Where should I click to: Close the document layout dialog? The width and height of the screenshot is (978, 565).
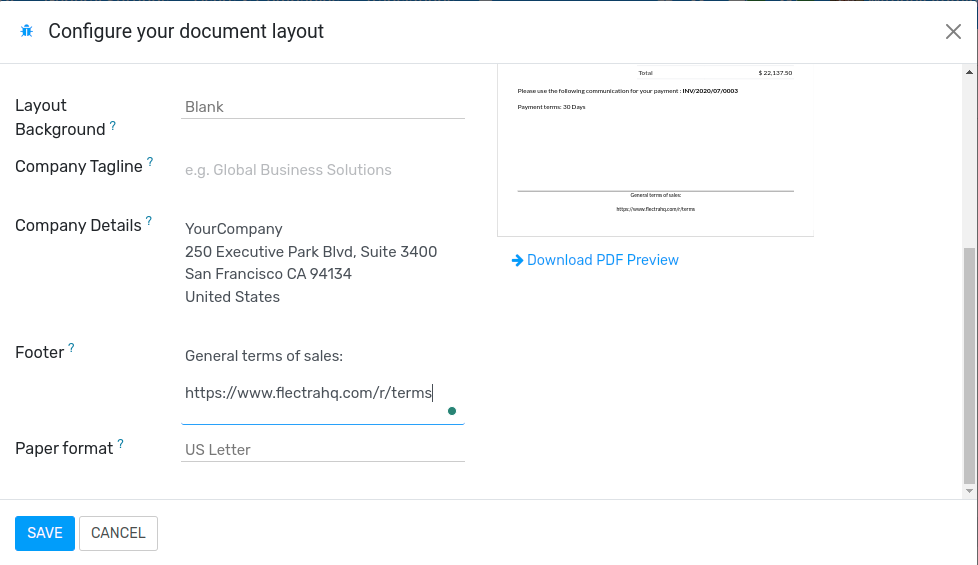pos(953,32)
